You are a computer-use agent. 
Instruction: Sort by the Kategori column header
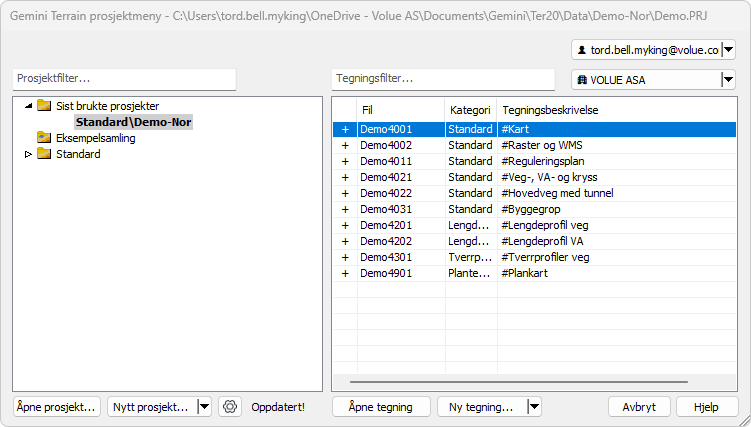click(x=470, y=109)
